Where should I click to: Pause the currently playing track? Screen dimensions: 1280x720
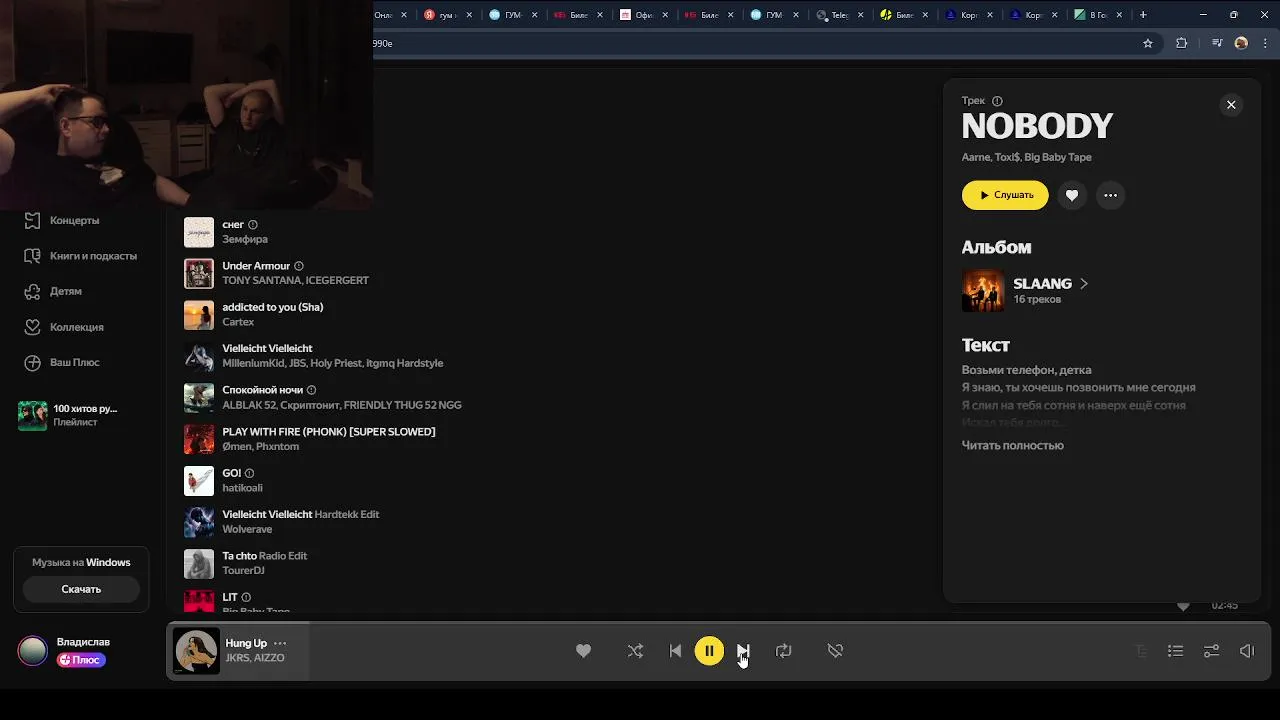(709, 651)
